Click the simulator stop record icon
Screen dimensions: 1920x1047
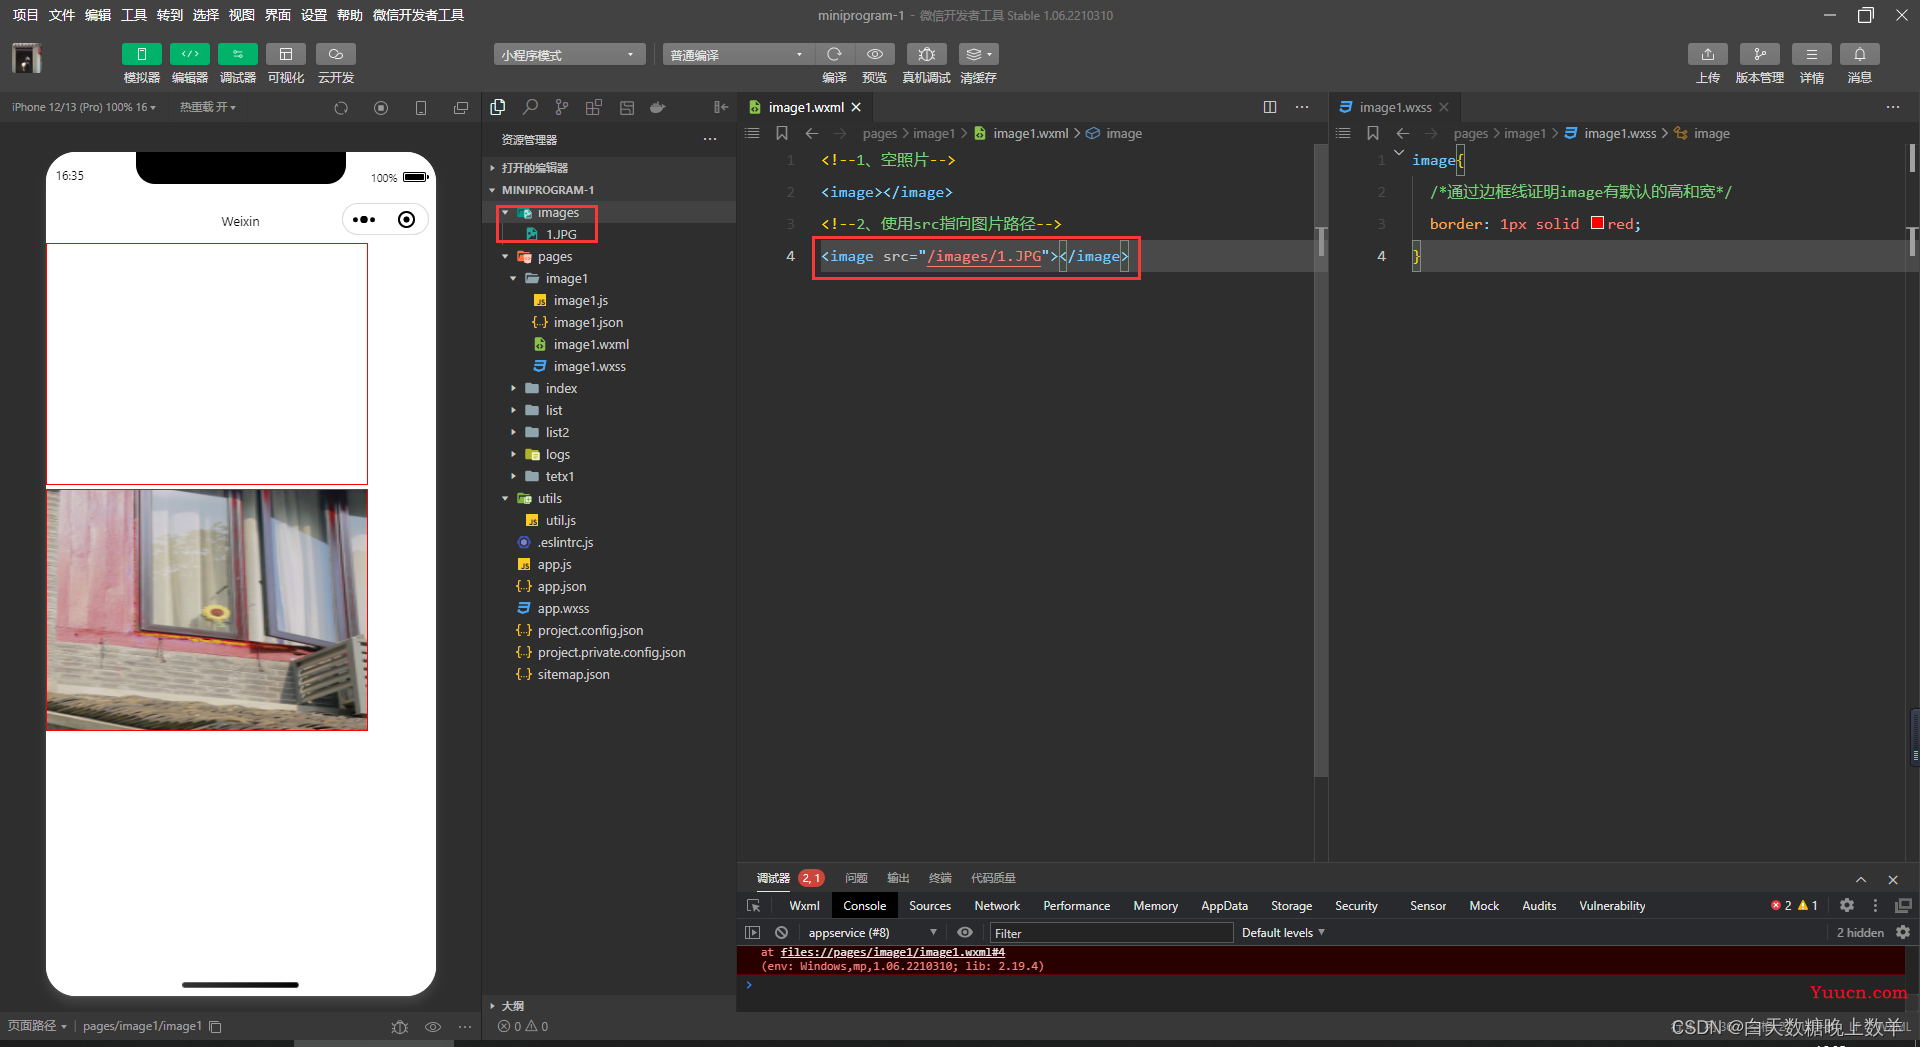[x=381, y=108]
